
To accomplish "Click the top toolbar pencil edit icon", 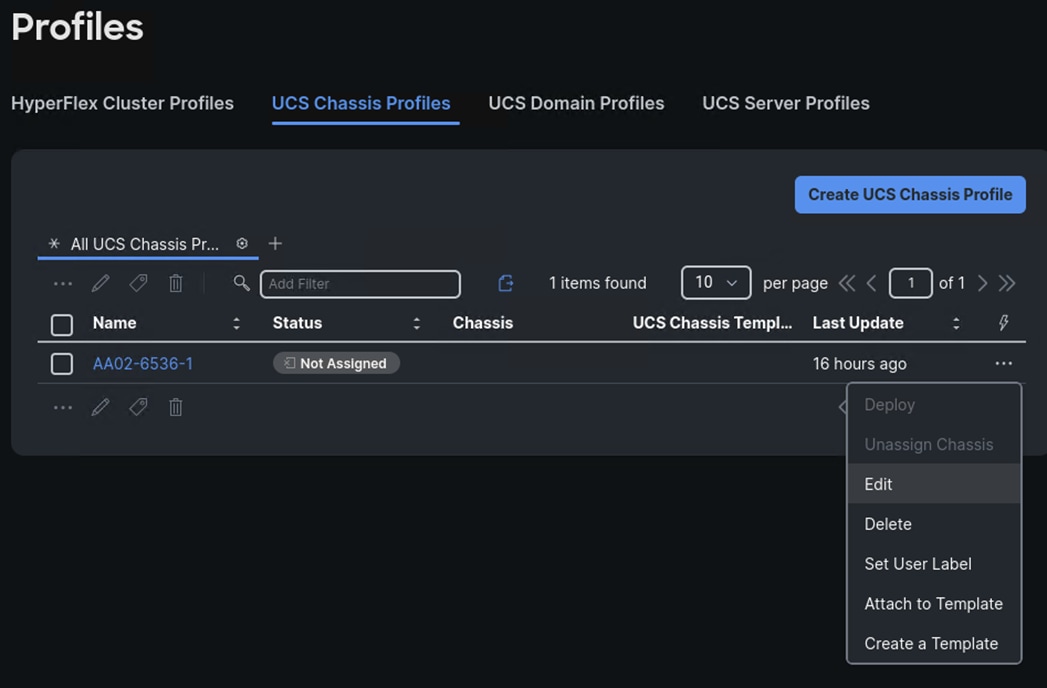I will [101, 283].
